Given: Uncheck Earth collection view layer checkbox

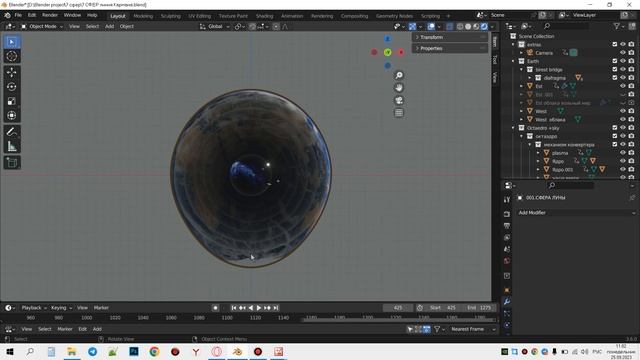Looking at the screenshot, I should 615,61.
